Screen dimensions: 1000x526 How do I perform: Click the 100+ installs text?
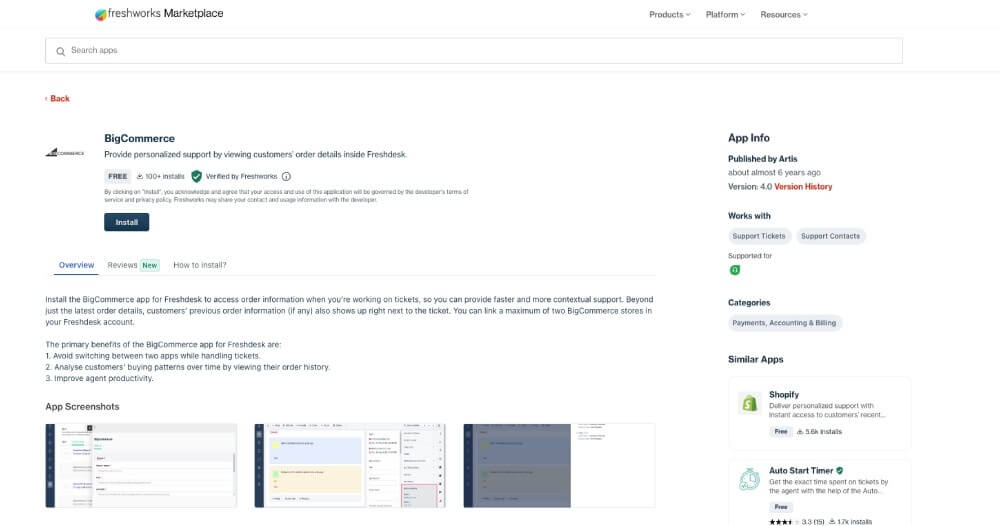point(165,177)
